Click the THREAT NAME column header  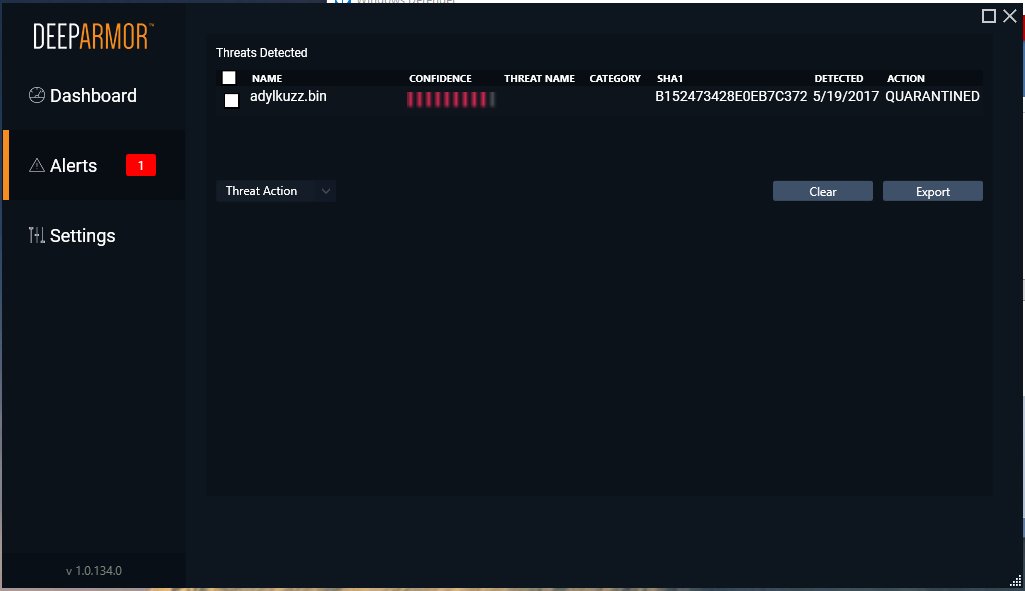pos(539,78)
